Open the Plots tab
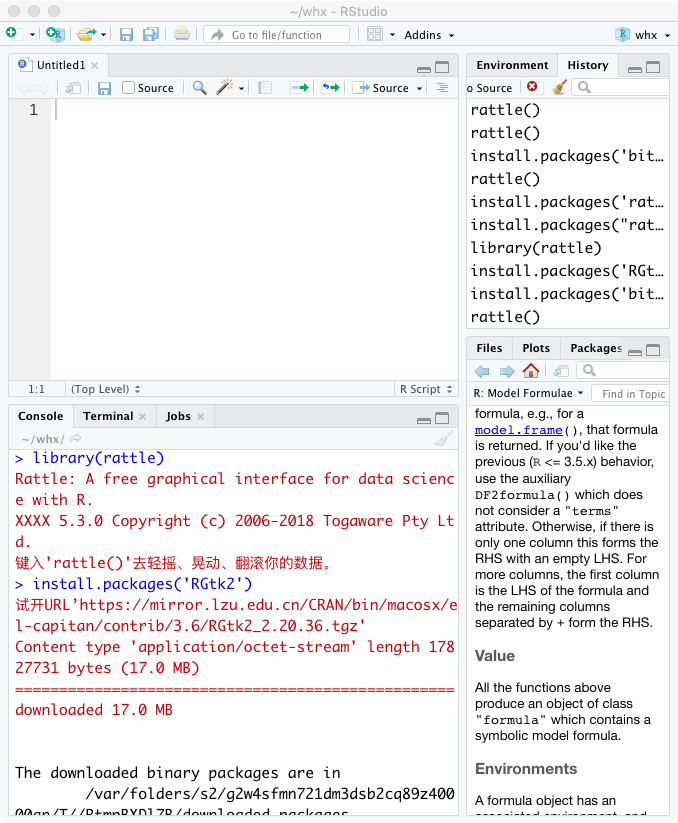 point(536,348)
